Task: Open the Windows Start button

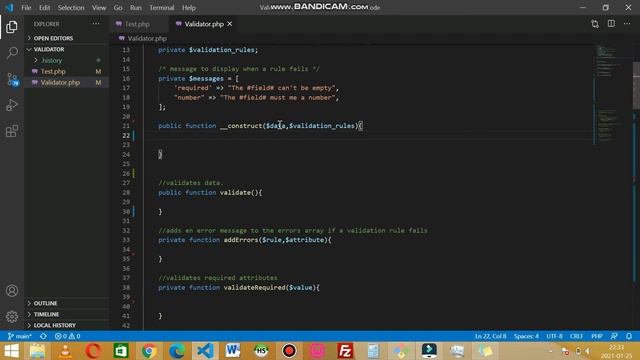Action: pyautogui.click(x=11, y=351)
